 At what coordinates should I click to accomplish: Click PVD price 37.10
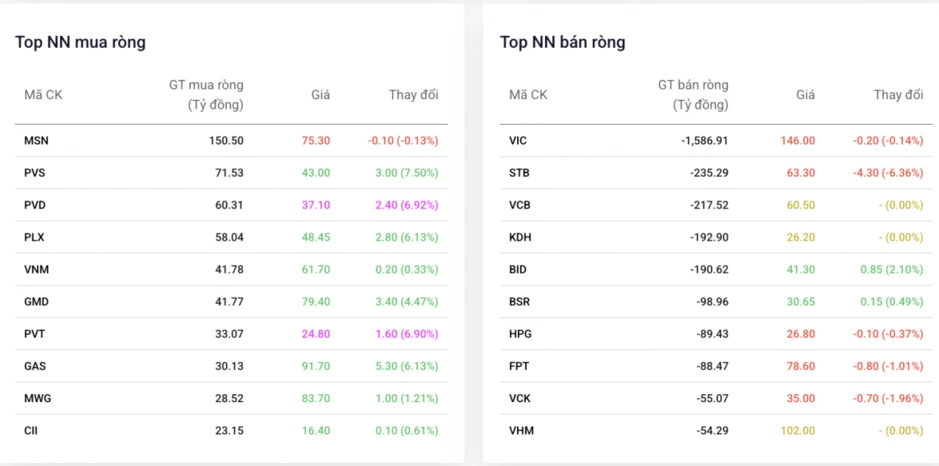[316, 205]
